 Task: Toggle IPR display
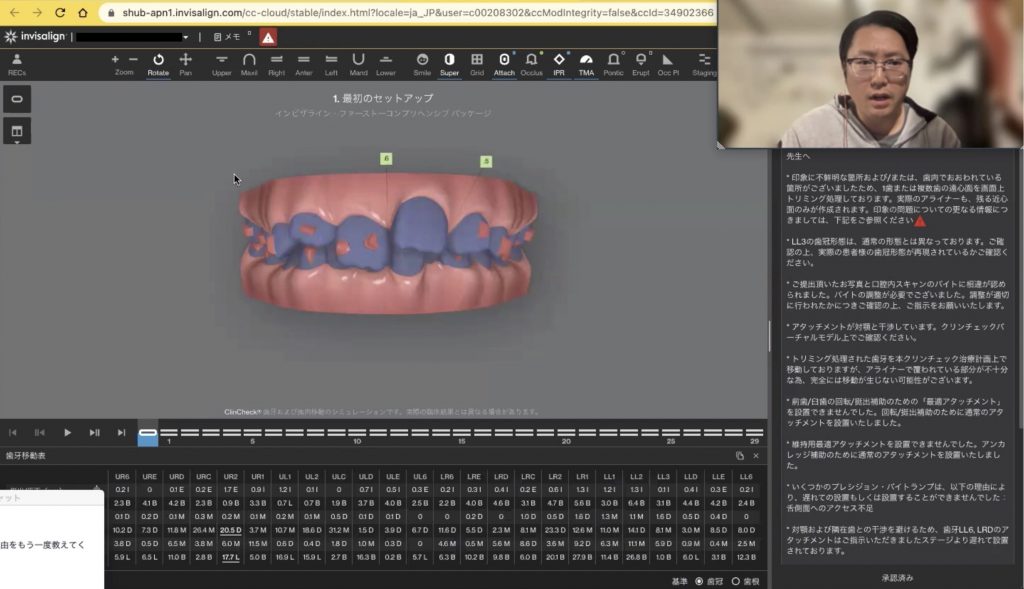coord(559,65)
